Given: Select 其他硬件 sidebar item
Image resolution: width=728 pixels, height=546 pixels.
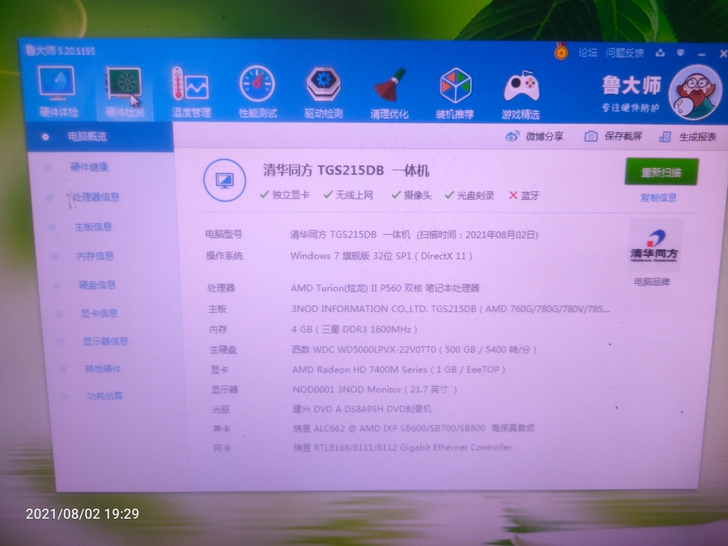Looking at the screenshot, I should click(103, 369).
